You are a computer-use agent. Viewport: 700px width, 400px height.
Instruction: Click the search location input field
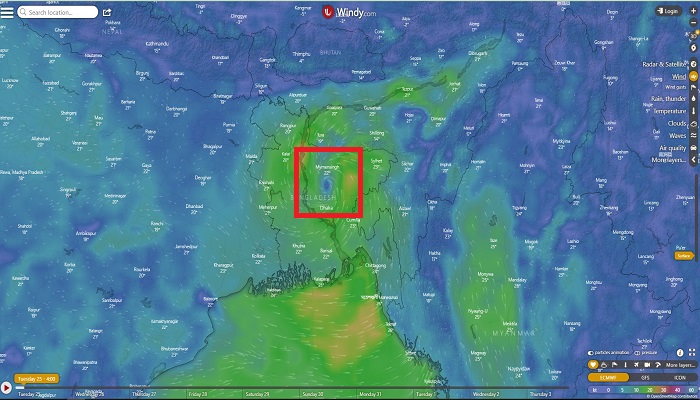coord(58,12)
